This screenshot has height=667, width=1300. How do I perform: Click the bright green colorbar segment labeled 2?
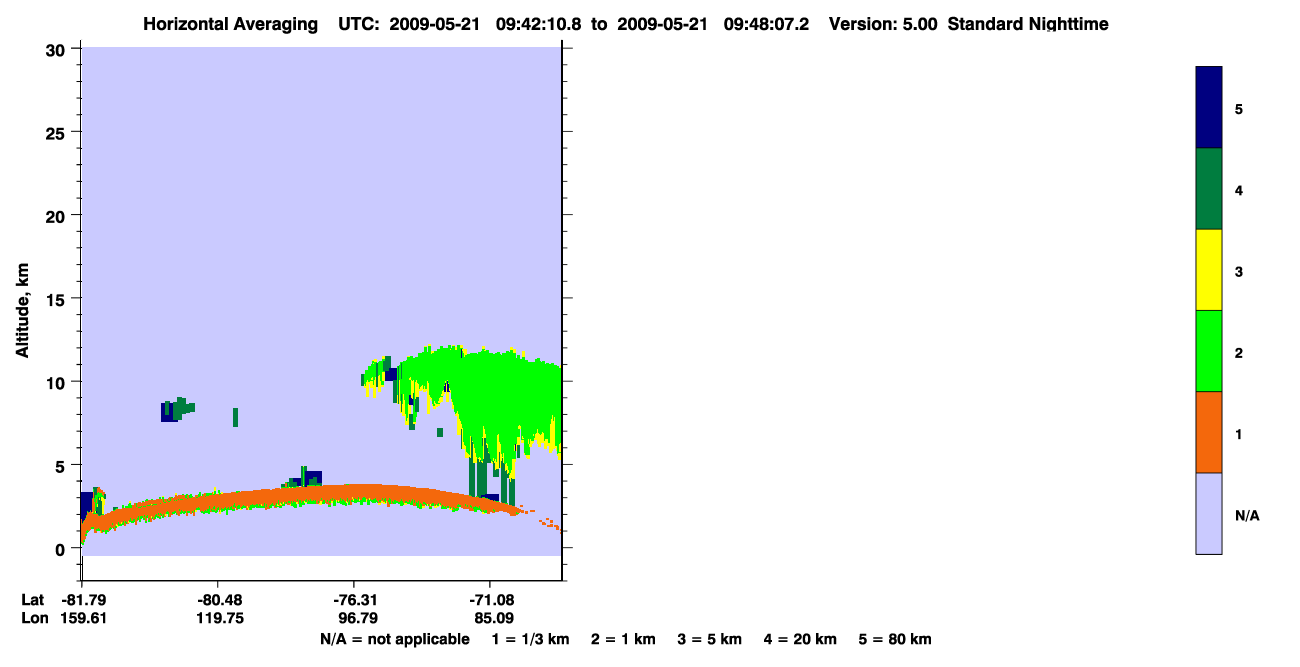click(x=1209, y=351)
